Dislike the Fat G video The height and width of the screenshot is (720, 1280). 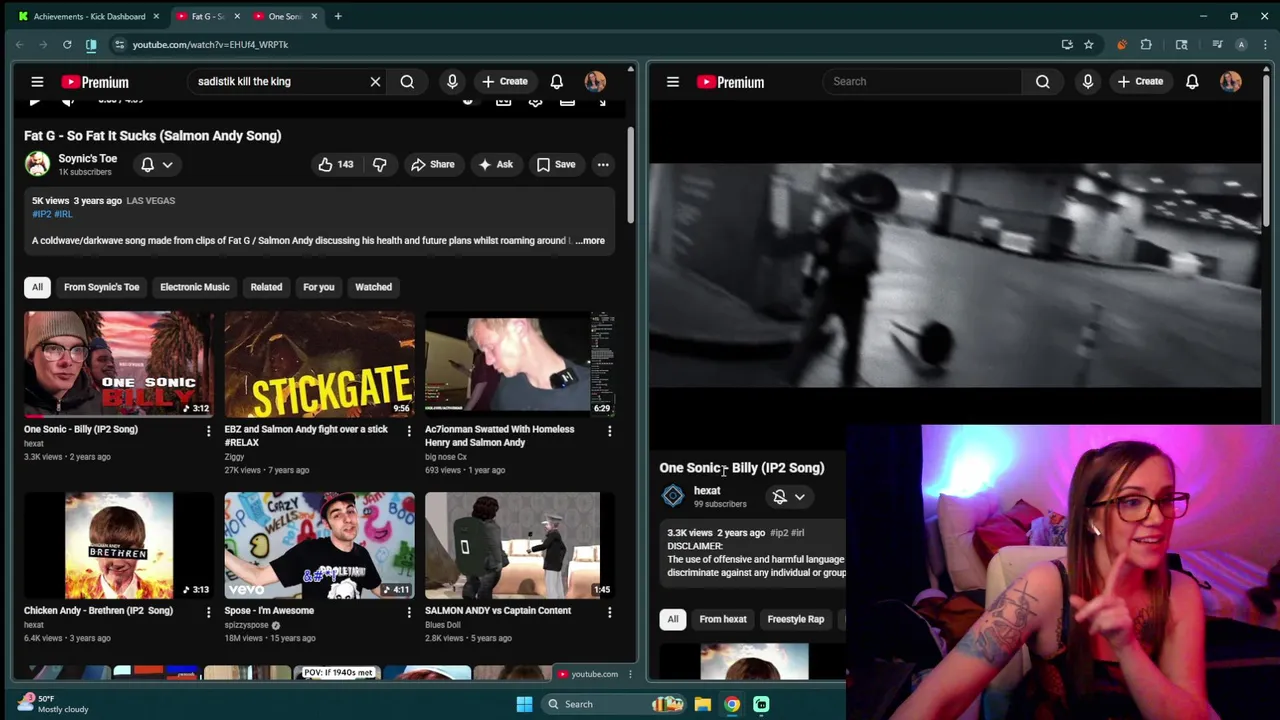(x=380, y=164)
